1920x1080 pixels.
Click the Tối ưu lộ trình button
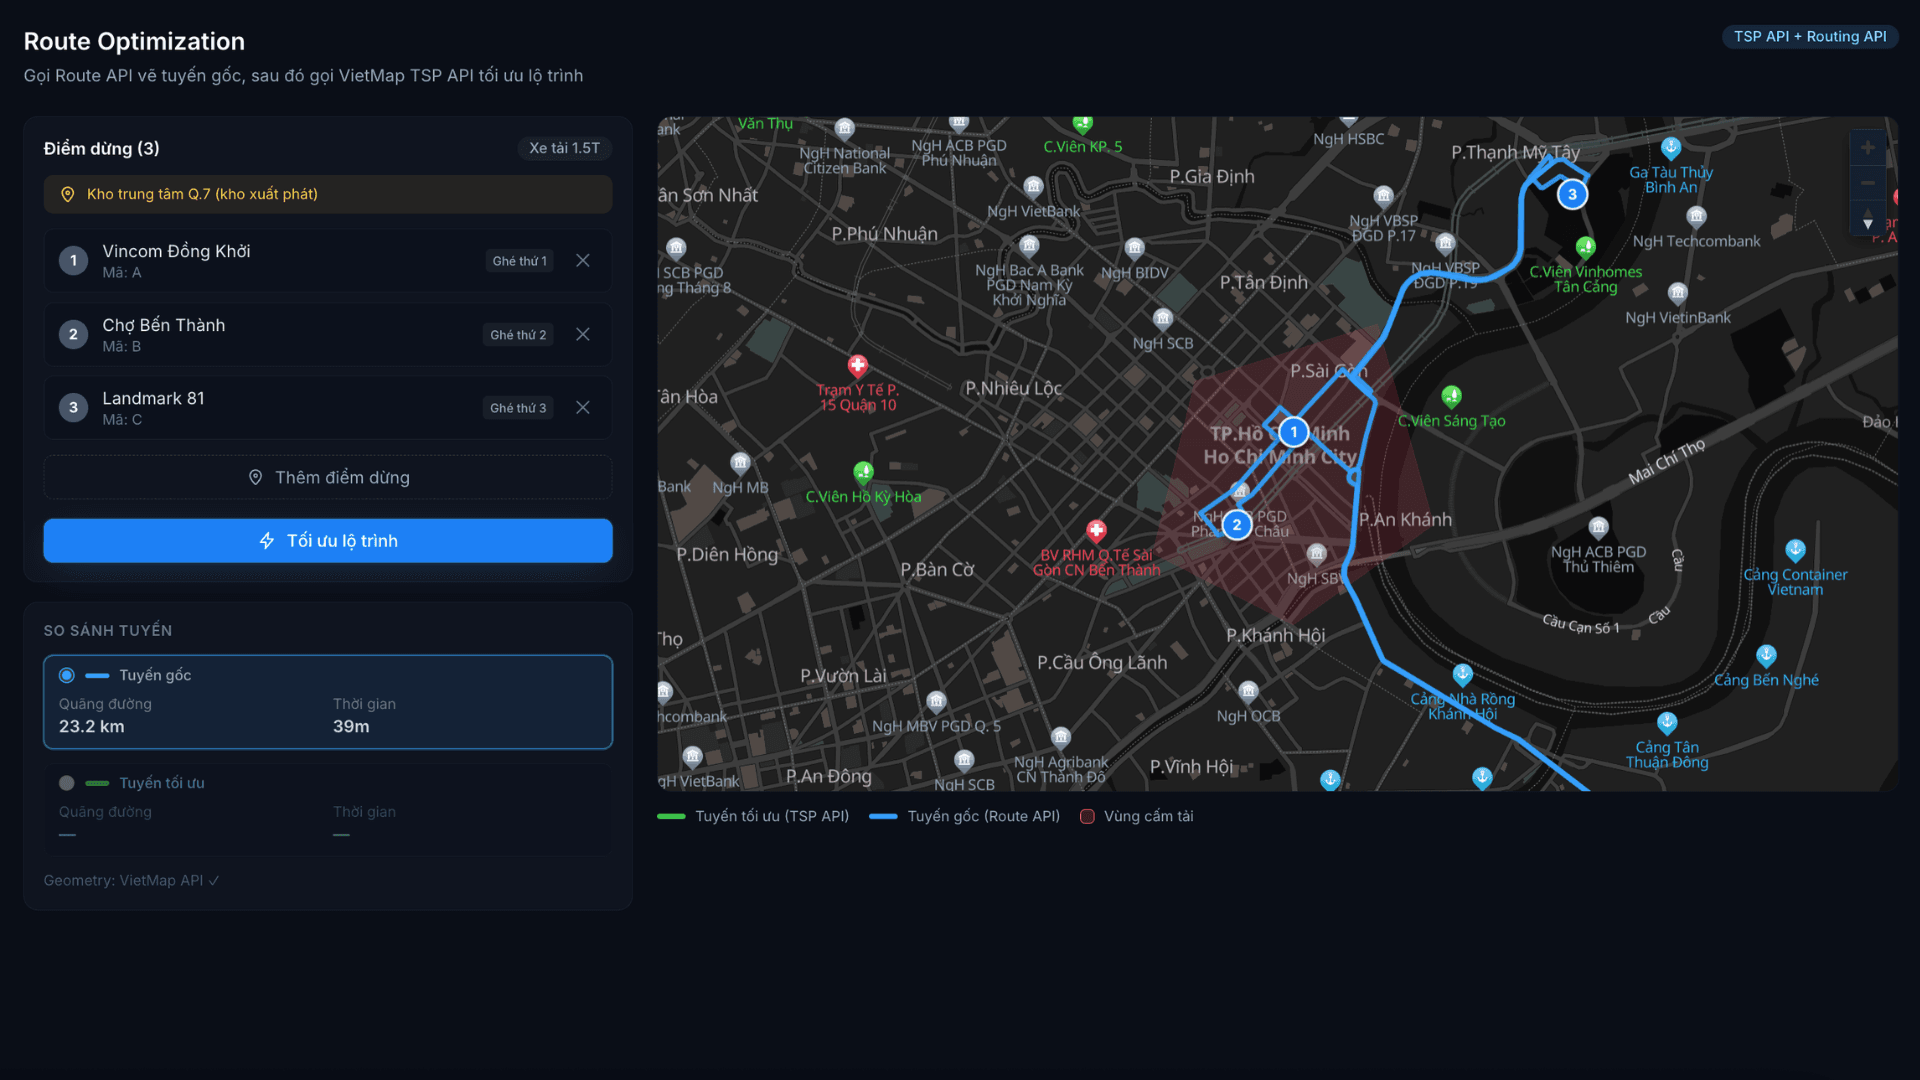pyautogui.click(x=328, y=541)
